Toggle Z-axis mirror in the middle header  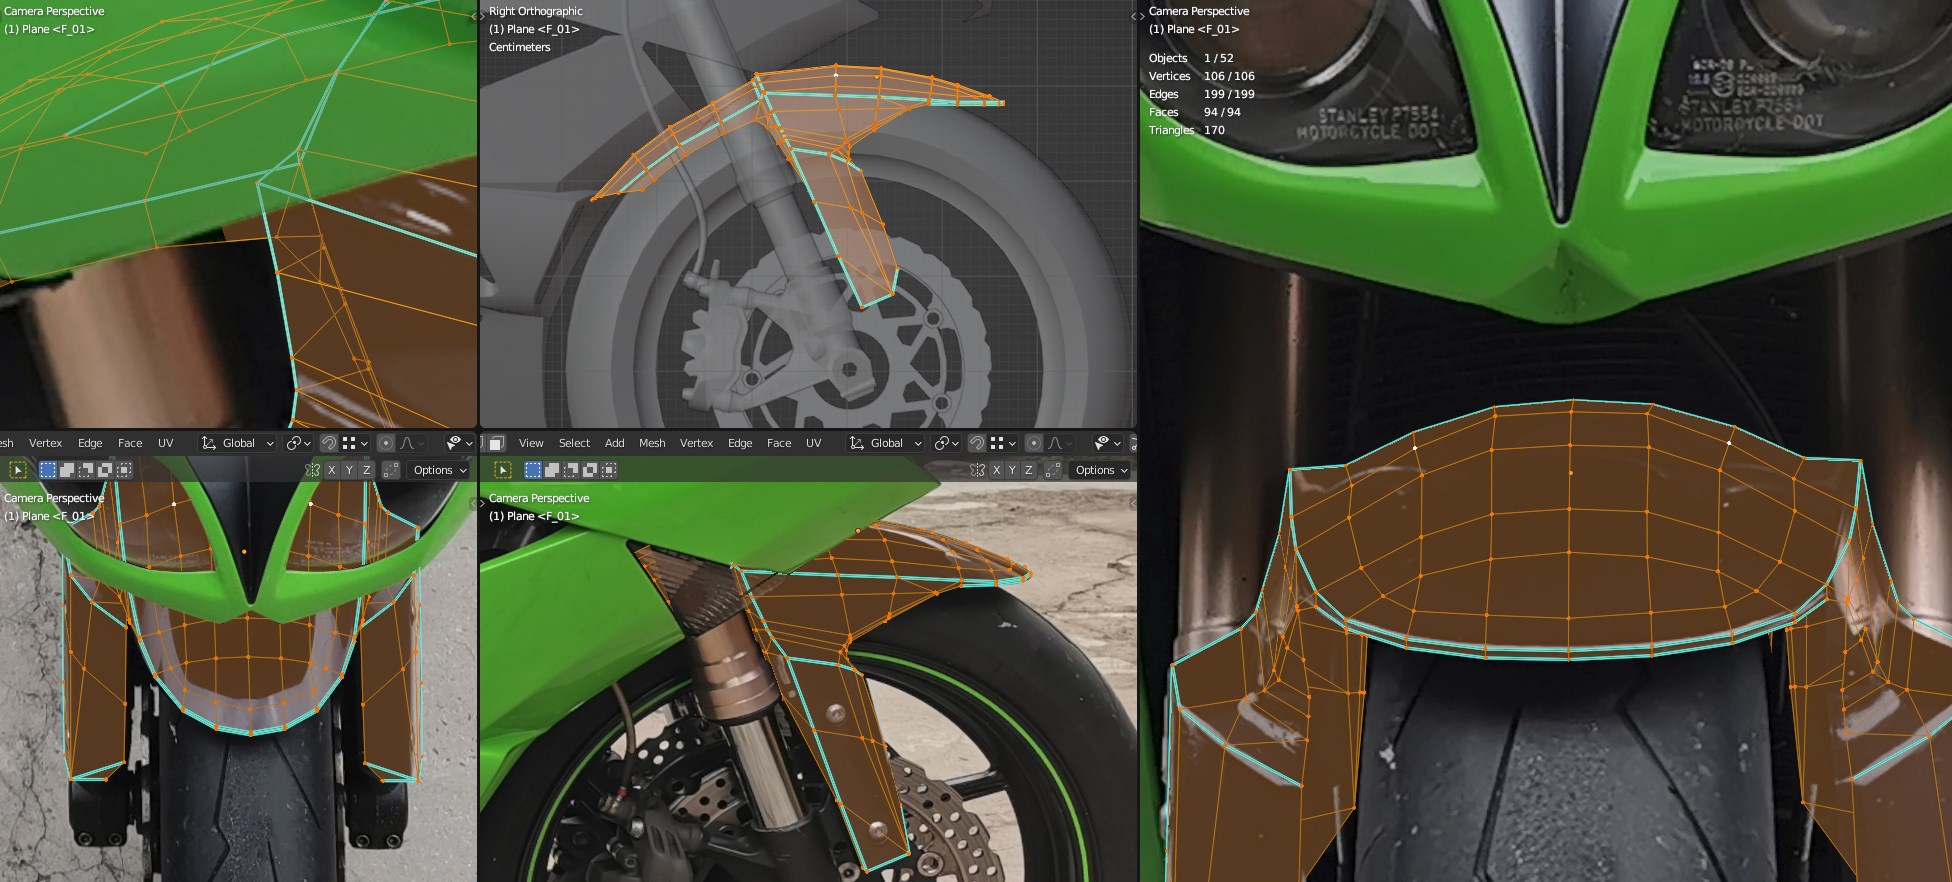pos(1029,470)
